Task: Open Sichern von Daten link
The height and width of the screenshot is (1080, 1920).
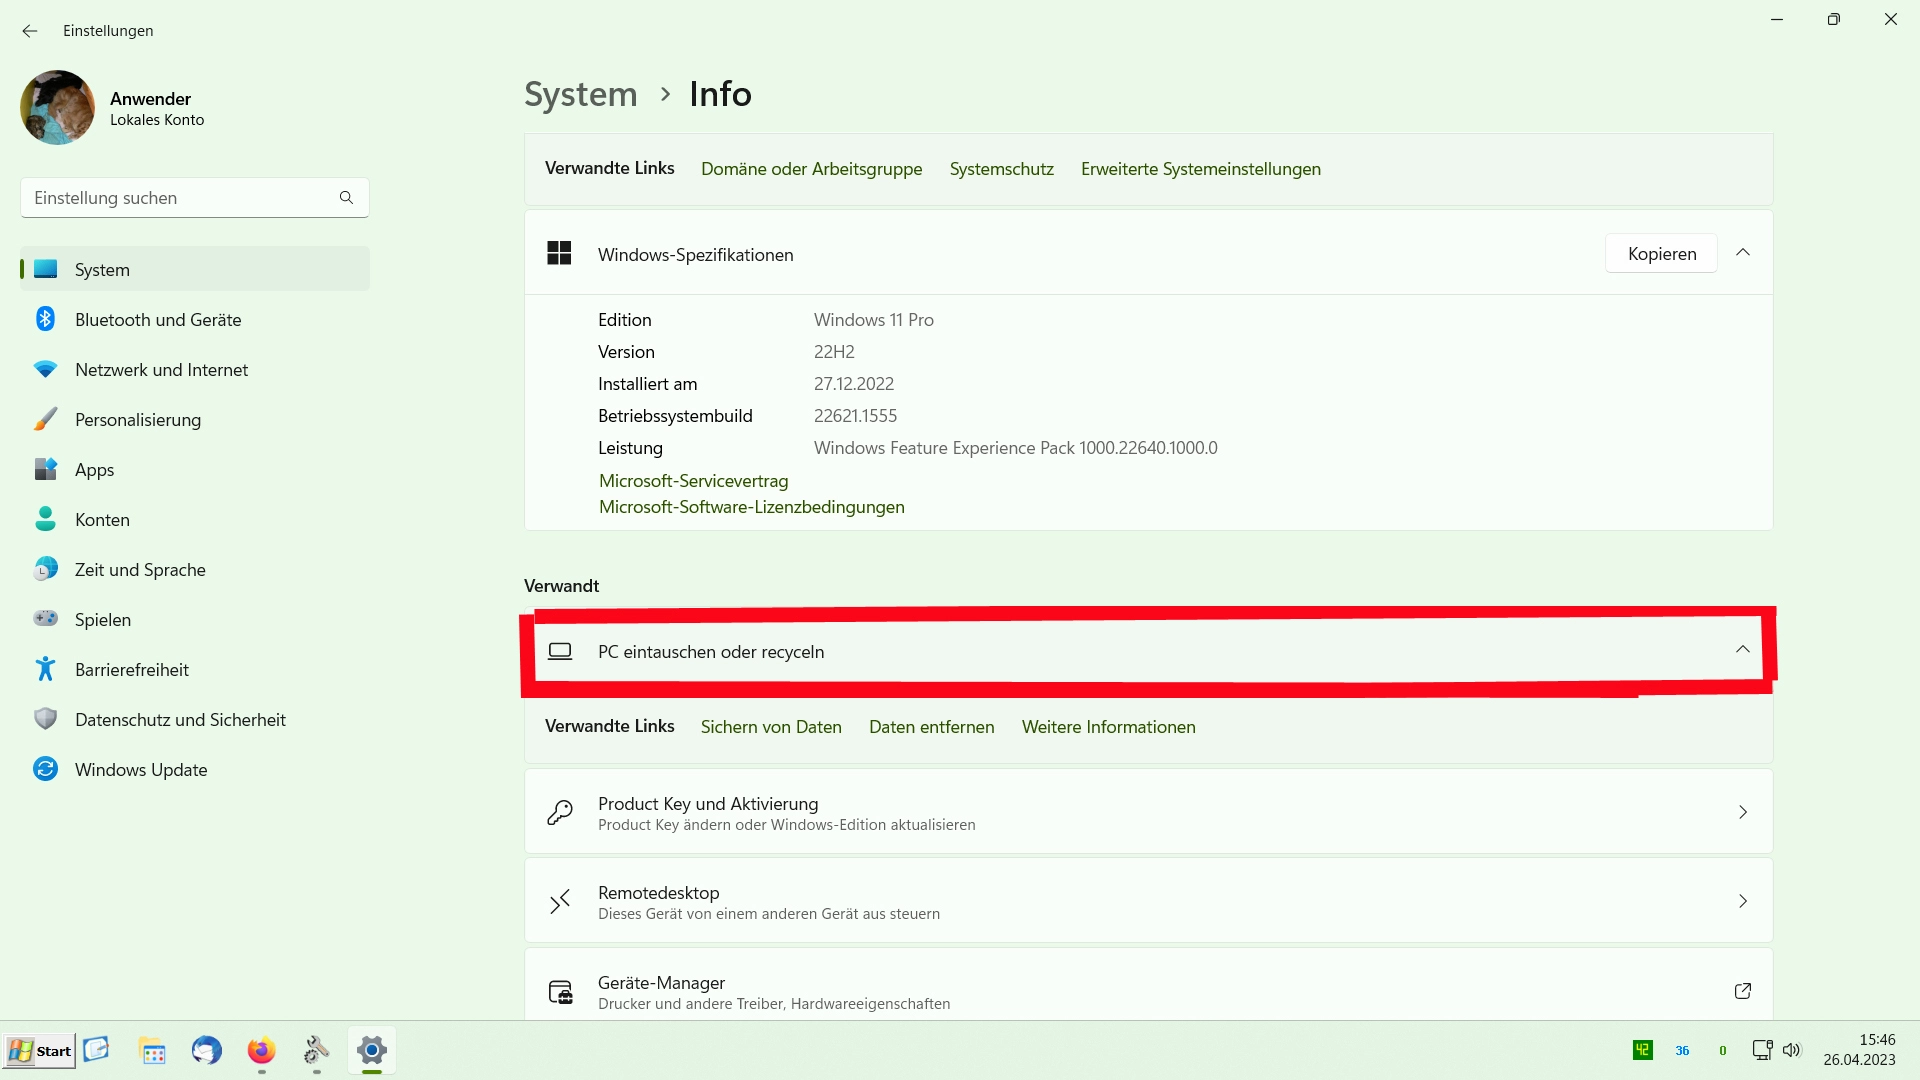Action: tap(771, 727)
